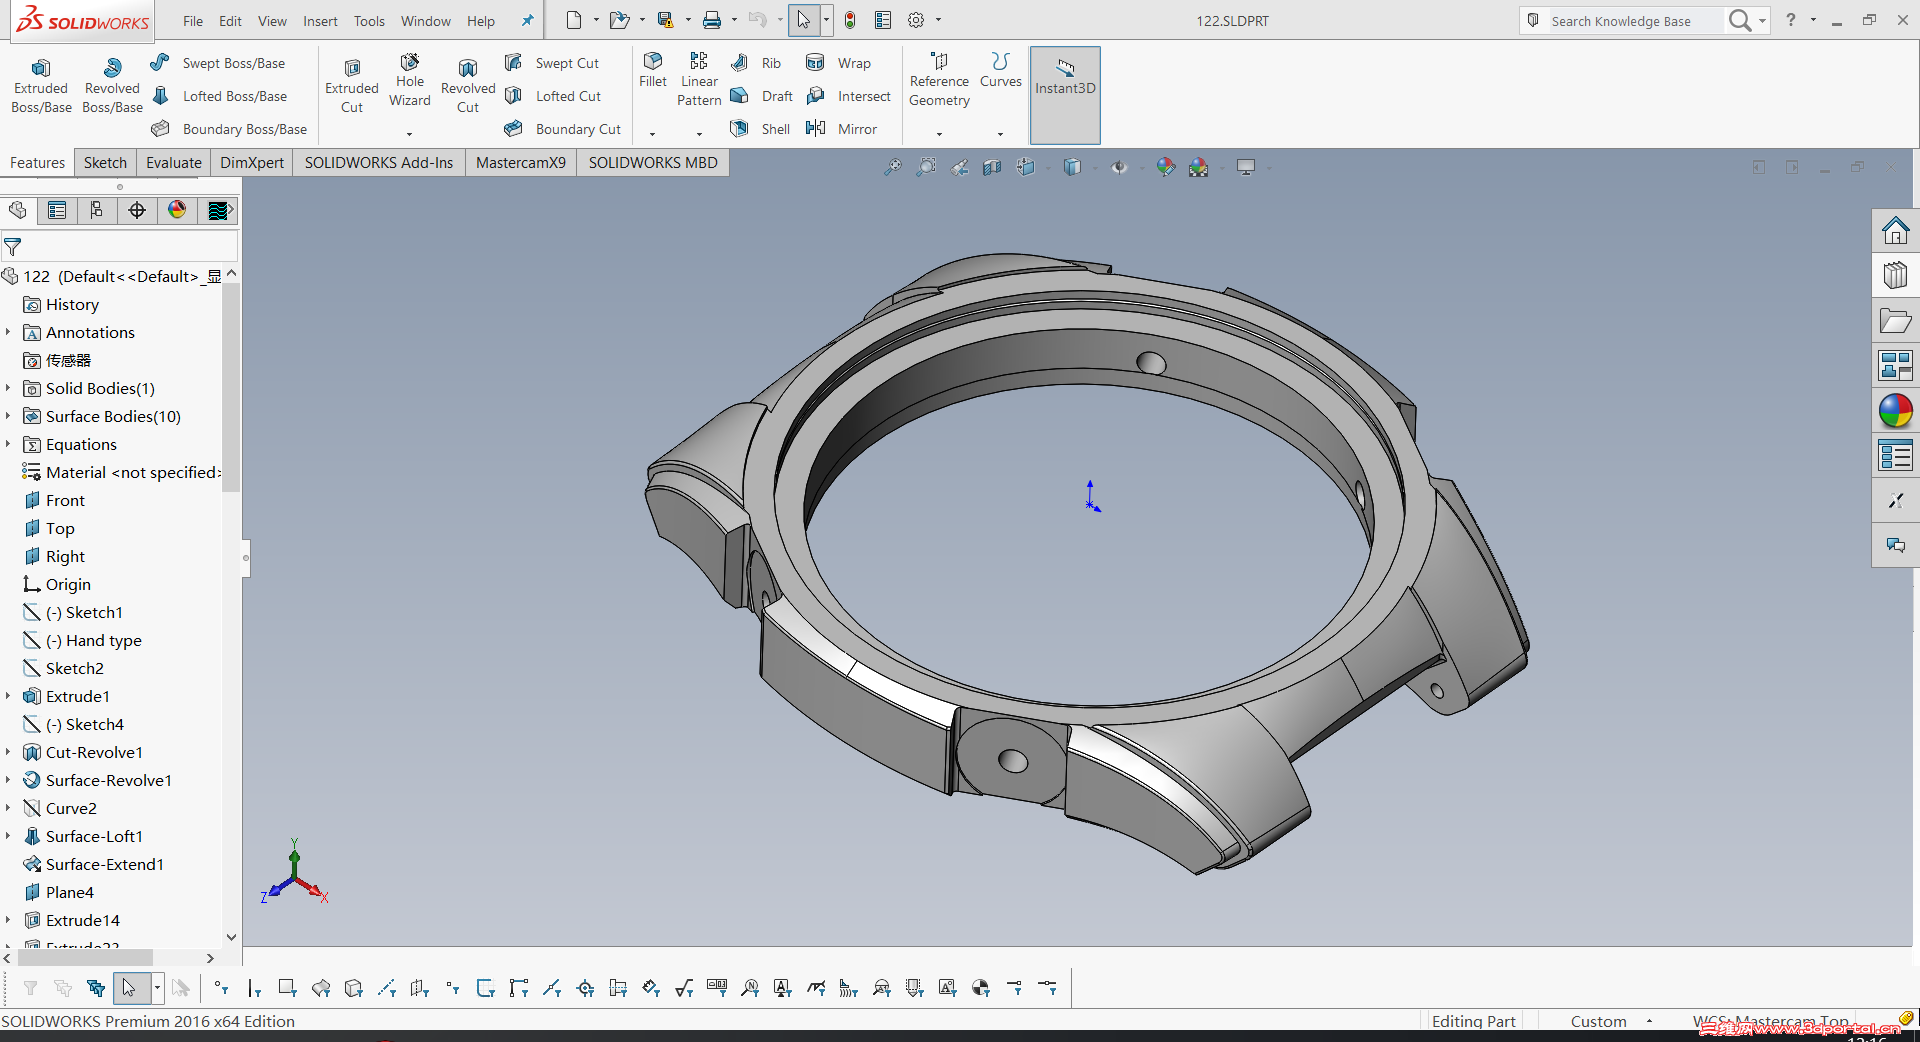The width and height of the screenshot is (1920, 1042).
Task: Toggle the rebuild traffic light icon
Action: (x=850, y=21)
